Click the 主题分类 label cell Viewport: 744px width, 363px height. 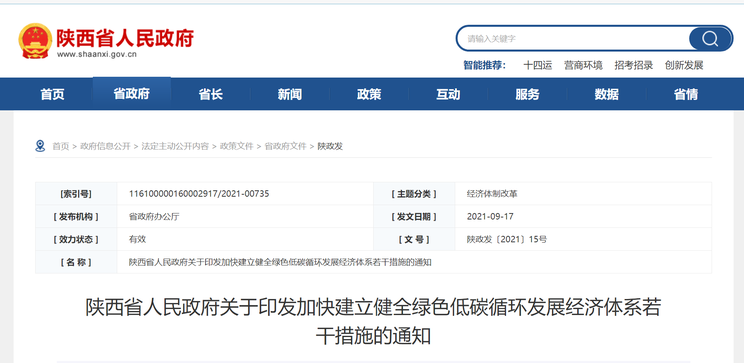click(414, 194)
